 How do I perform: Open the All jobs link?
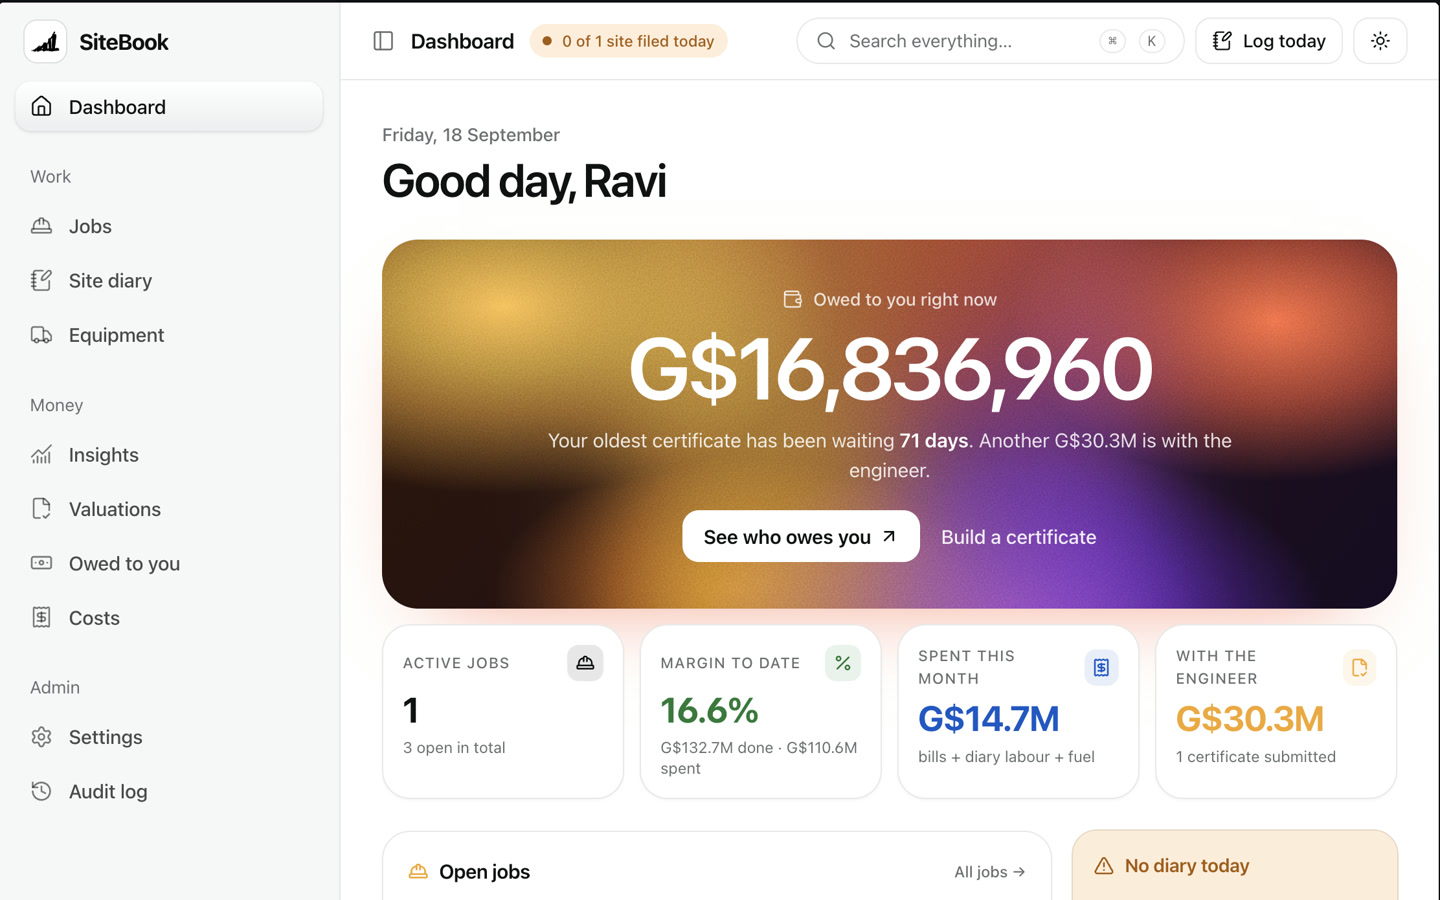point(990,872)
